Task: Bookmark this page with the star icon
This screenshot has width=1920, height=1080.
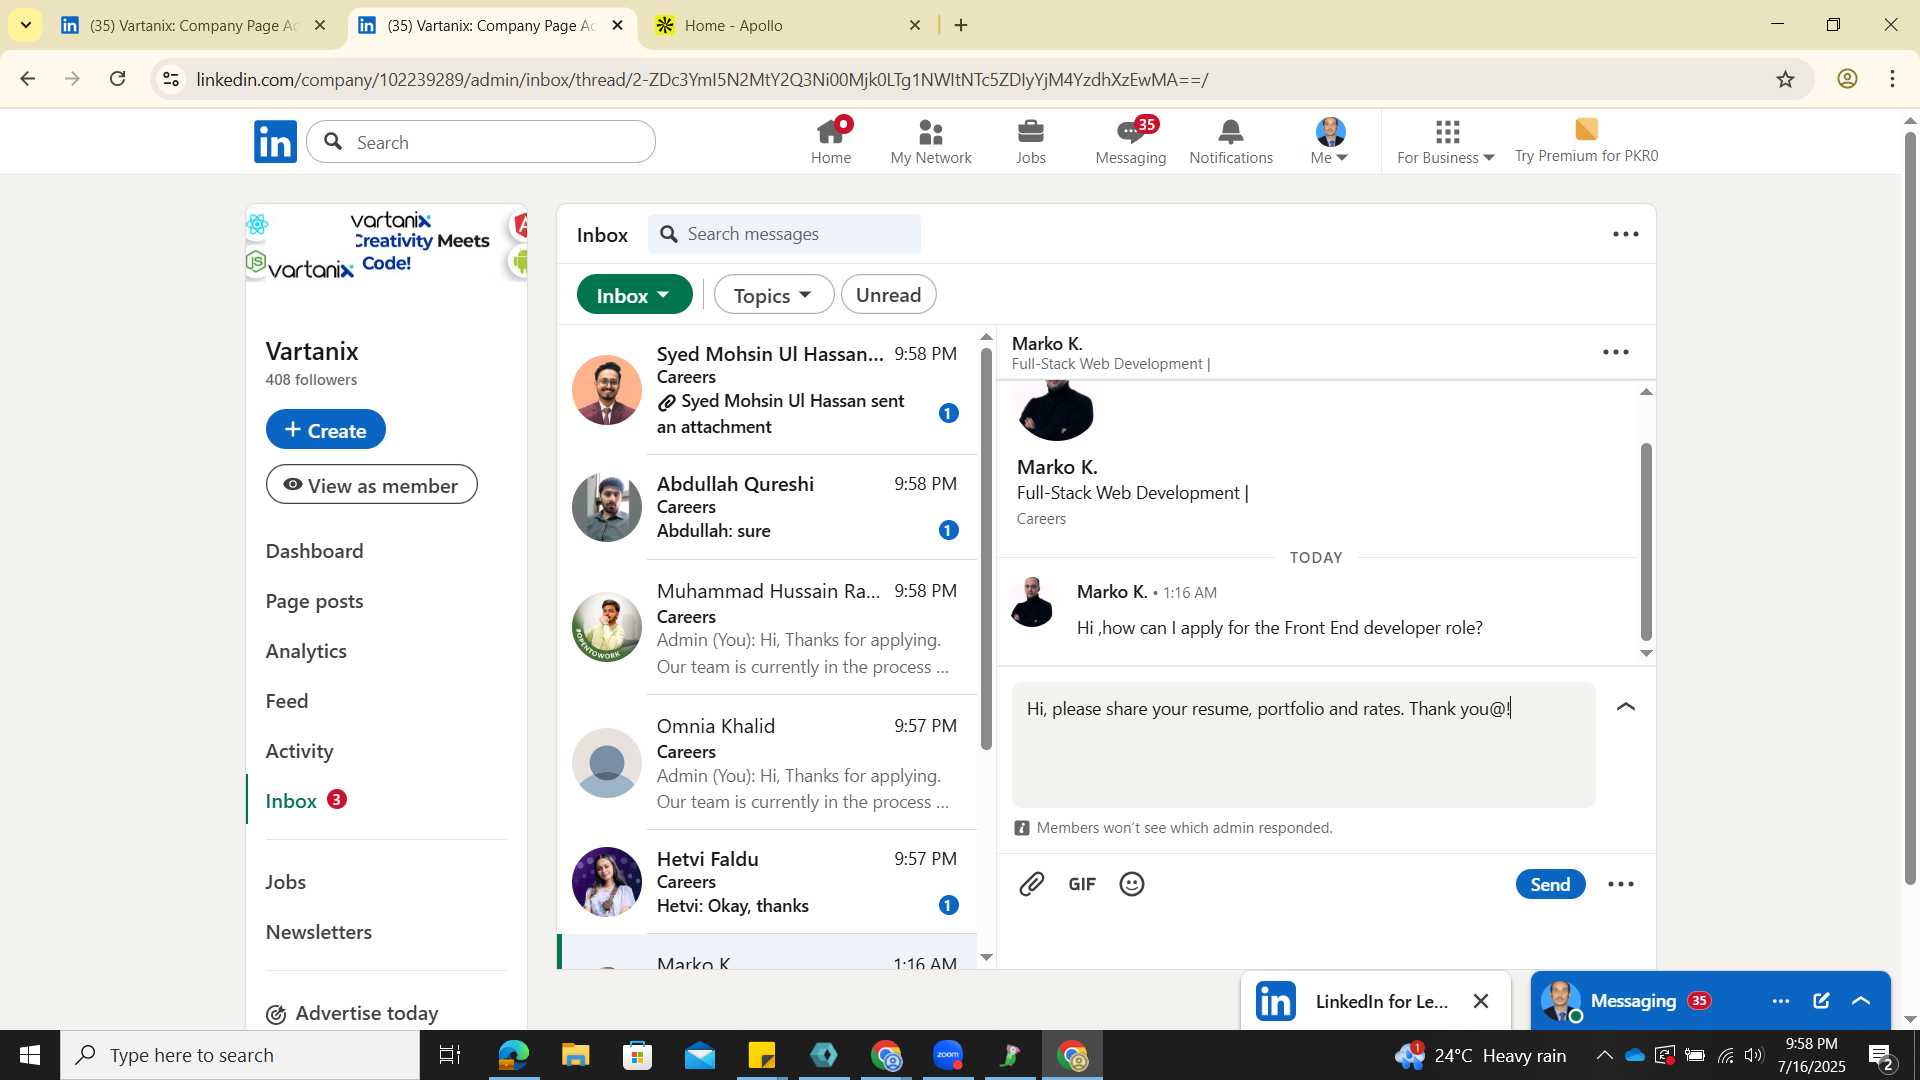Action: coord(1785,79)
